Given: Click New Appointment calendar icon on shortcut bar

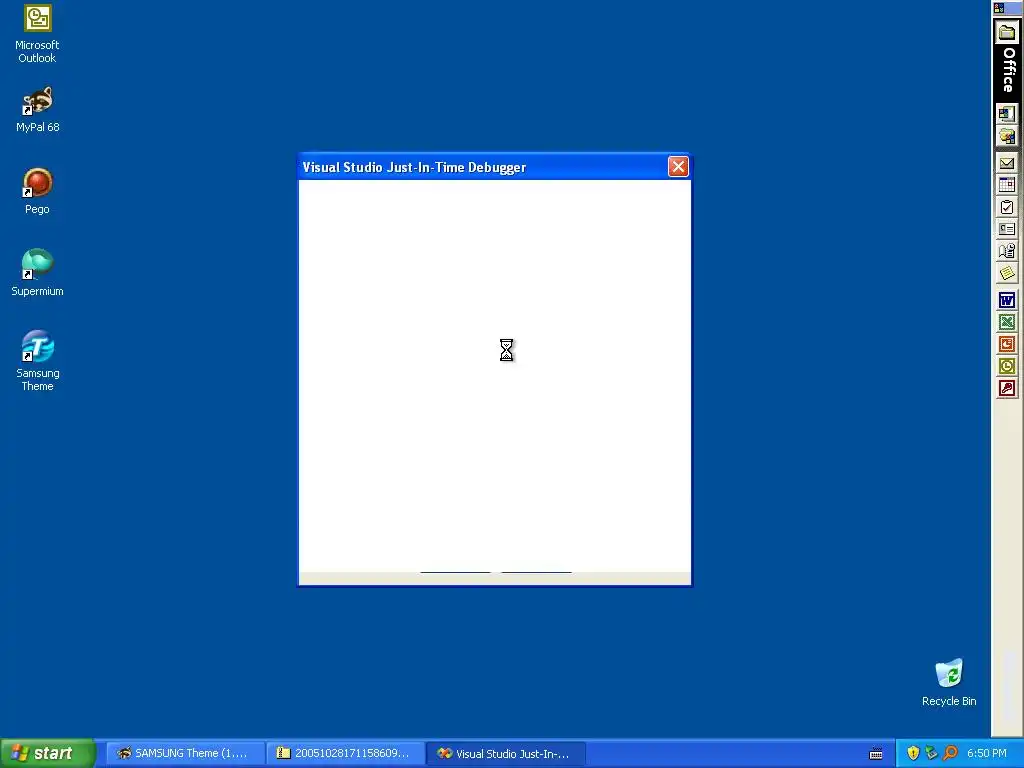Looking at the screenshot, I should (1007, 185).
